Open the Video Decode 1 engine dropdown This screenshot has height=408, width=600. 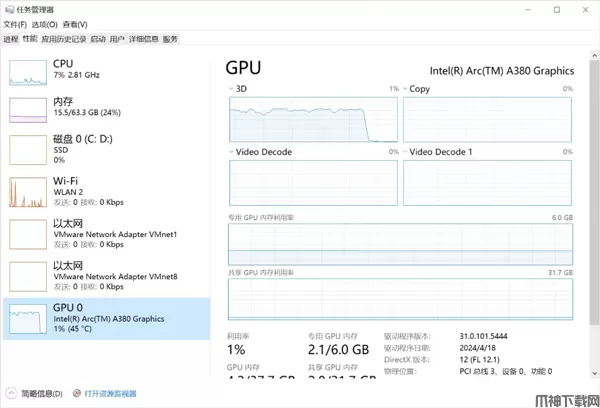pos(405,152)
